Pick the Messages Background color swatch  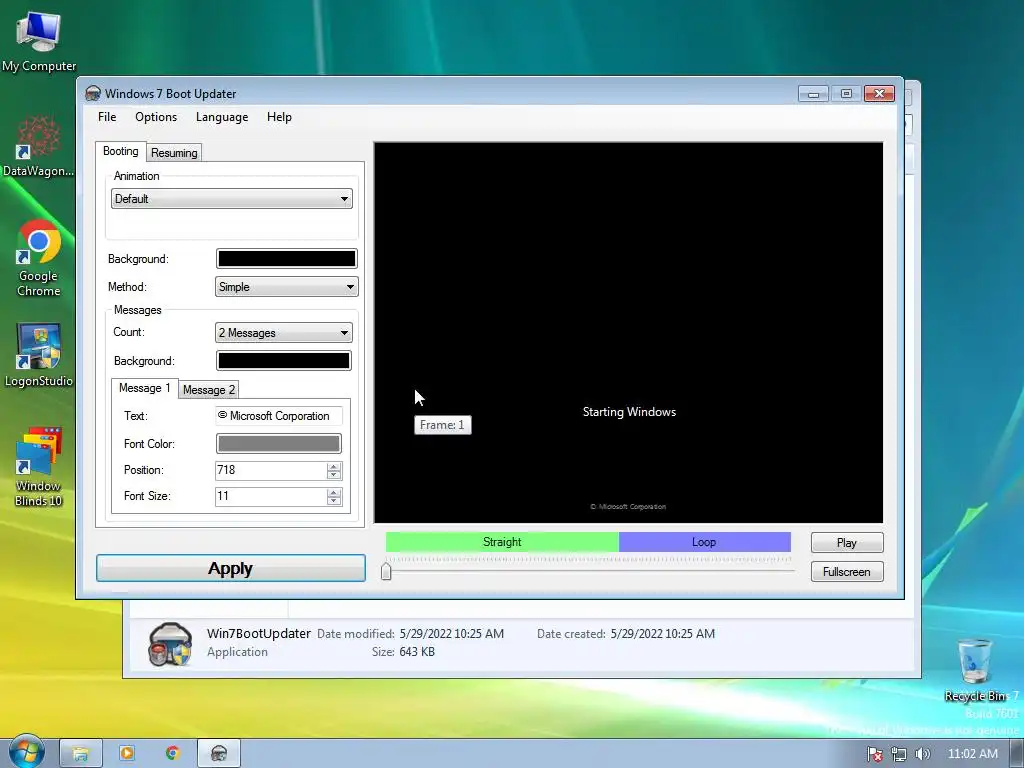coord(283,360)
